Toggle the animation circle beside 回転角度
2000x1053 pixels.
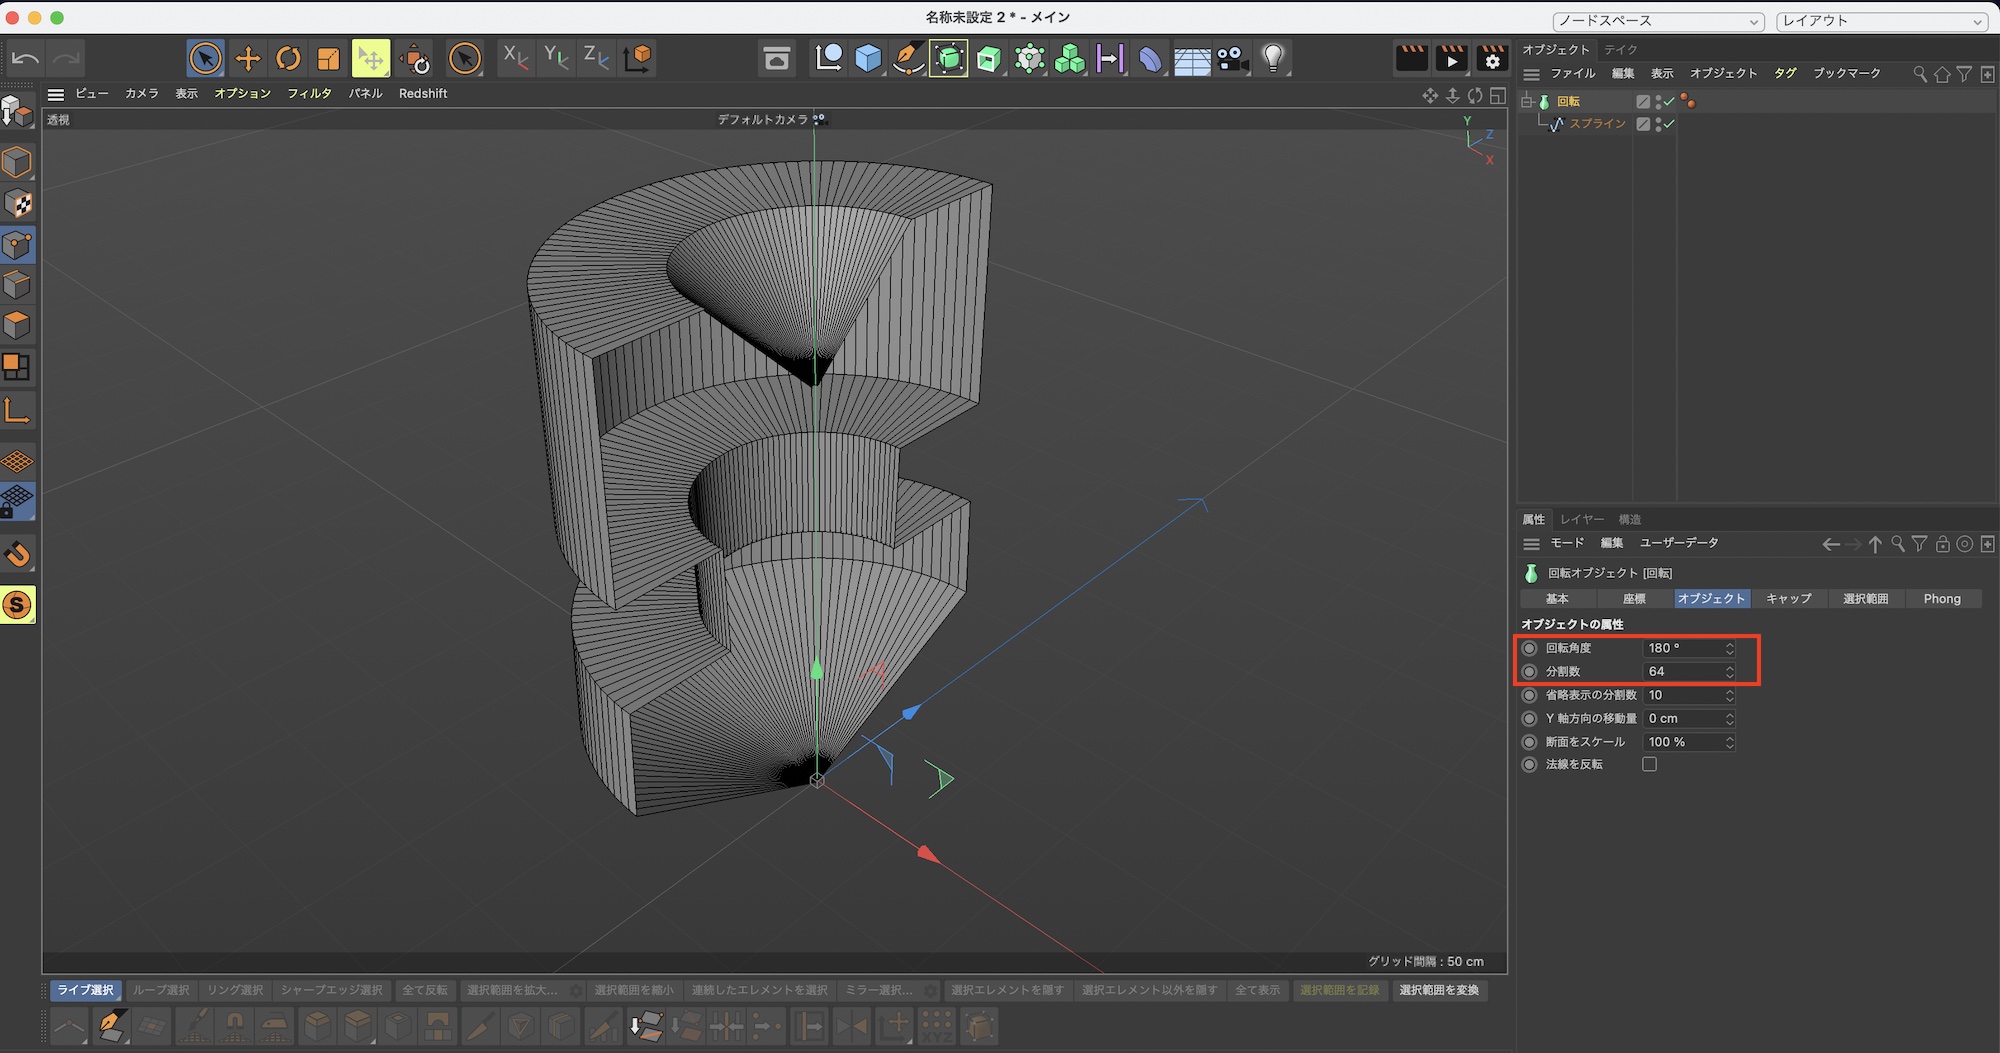[1529, 648]
